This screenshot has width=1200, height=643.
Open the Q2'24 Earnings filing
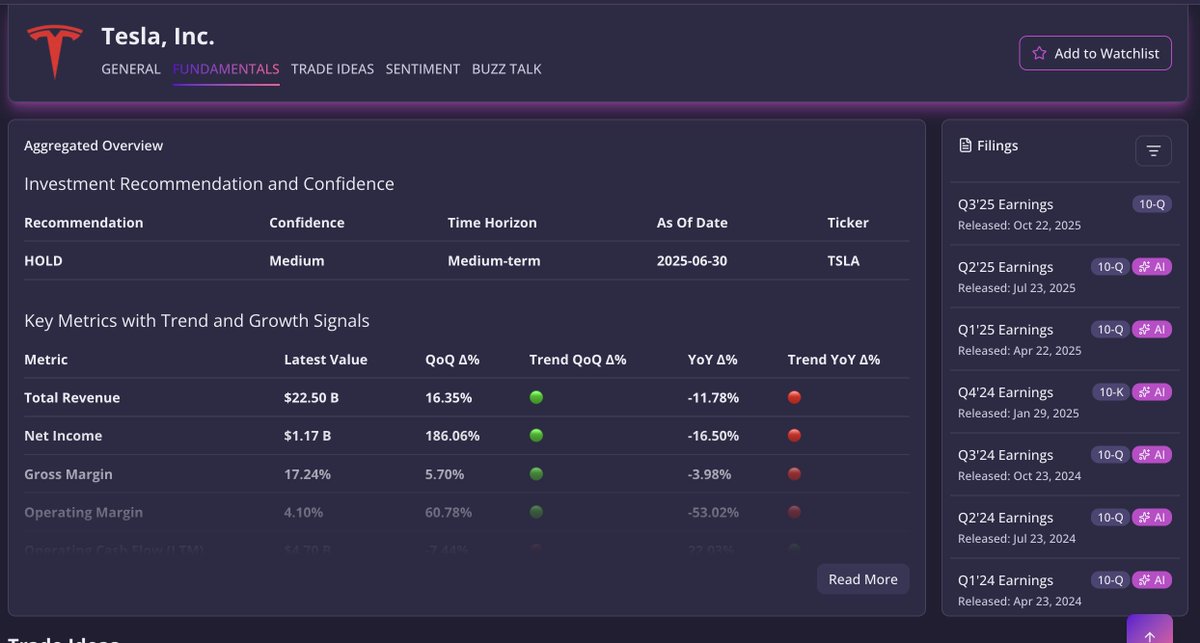coord(1065,527)
